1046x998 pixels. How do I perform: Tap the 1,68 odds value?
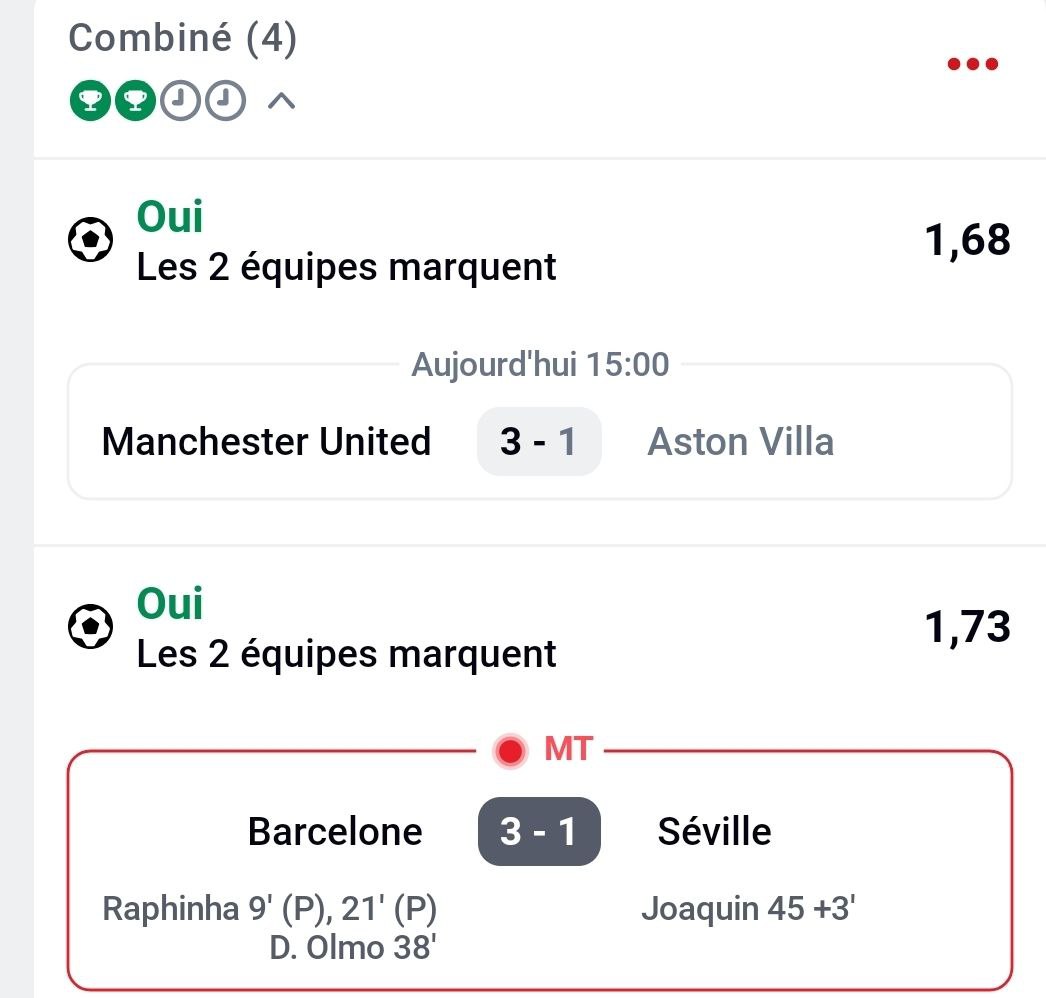click(x=967, y=240)
